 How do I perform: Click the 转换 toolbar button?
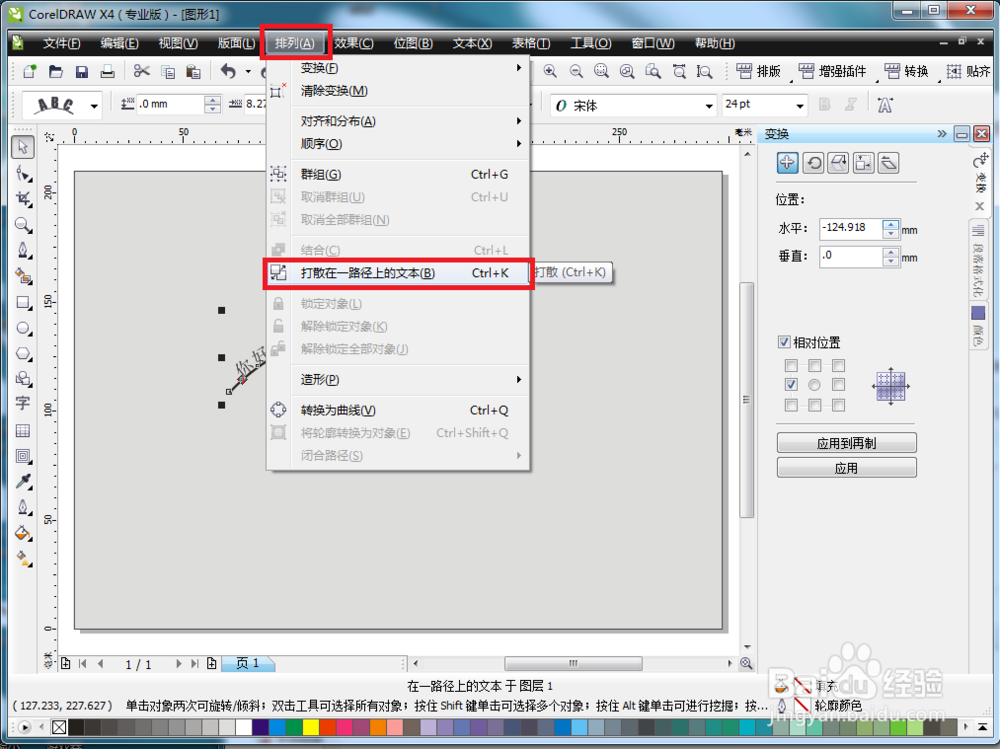[x=906, y=71]
